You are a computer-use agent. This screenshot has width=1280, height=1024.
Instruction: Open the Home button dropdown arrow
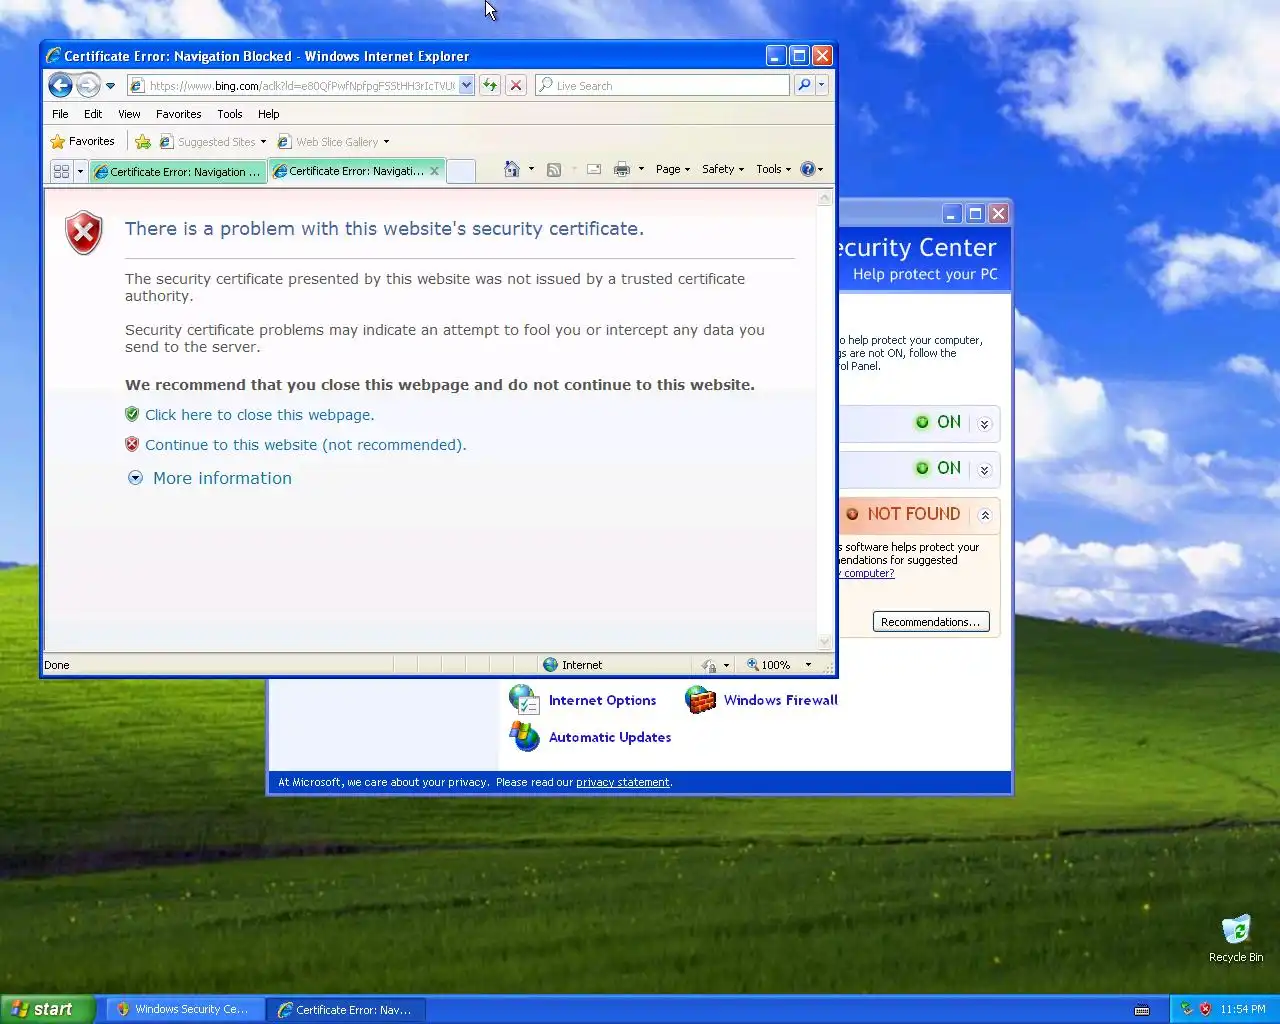pyautogui.click(x=531, y=169)
